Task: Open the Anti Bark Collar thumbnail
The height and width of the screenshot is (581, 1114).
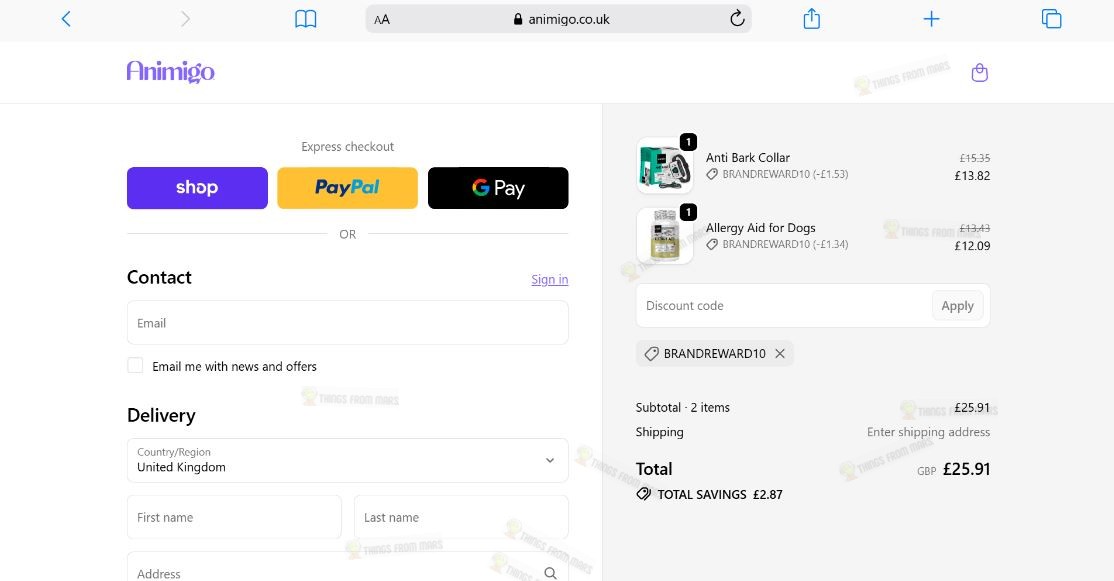Action: 665,165
